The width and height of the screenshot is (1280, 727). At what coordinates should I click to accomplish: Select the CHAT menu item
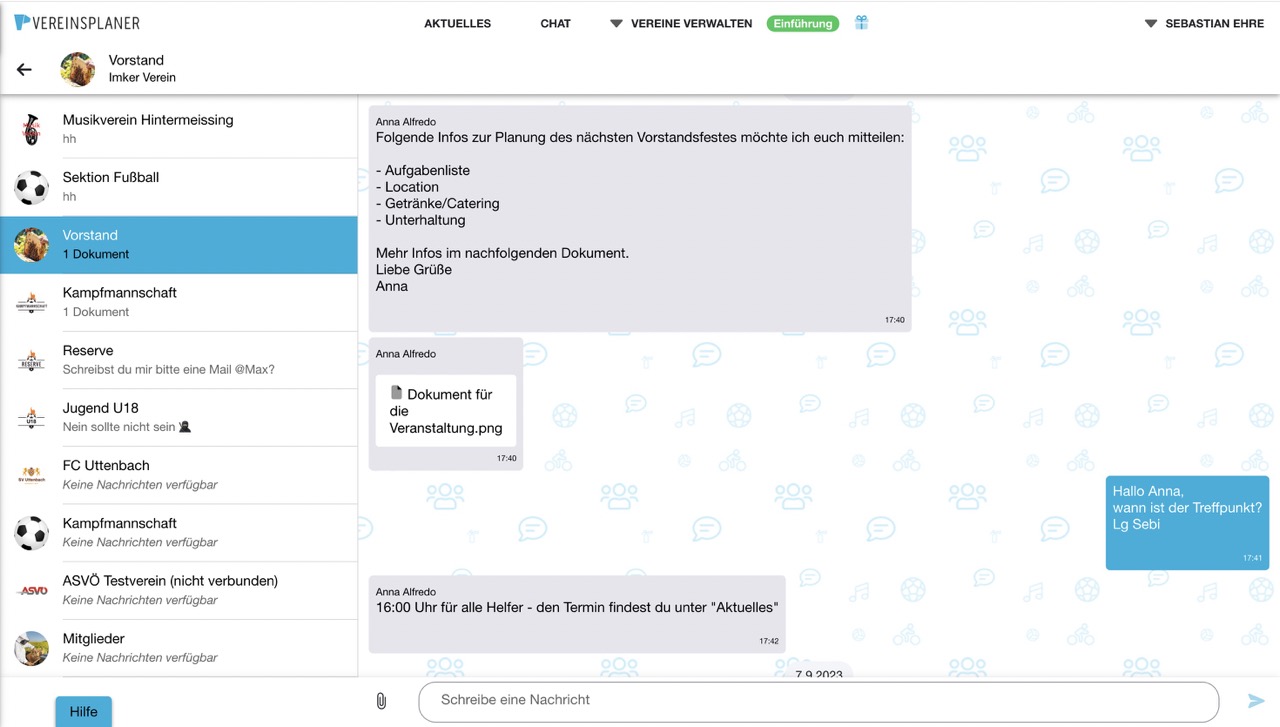[555, 23]
